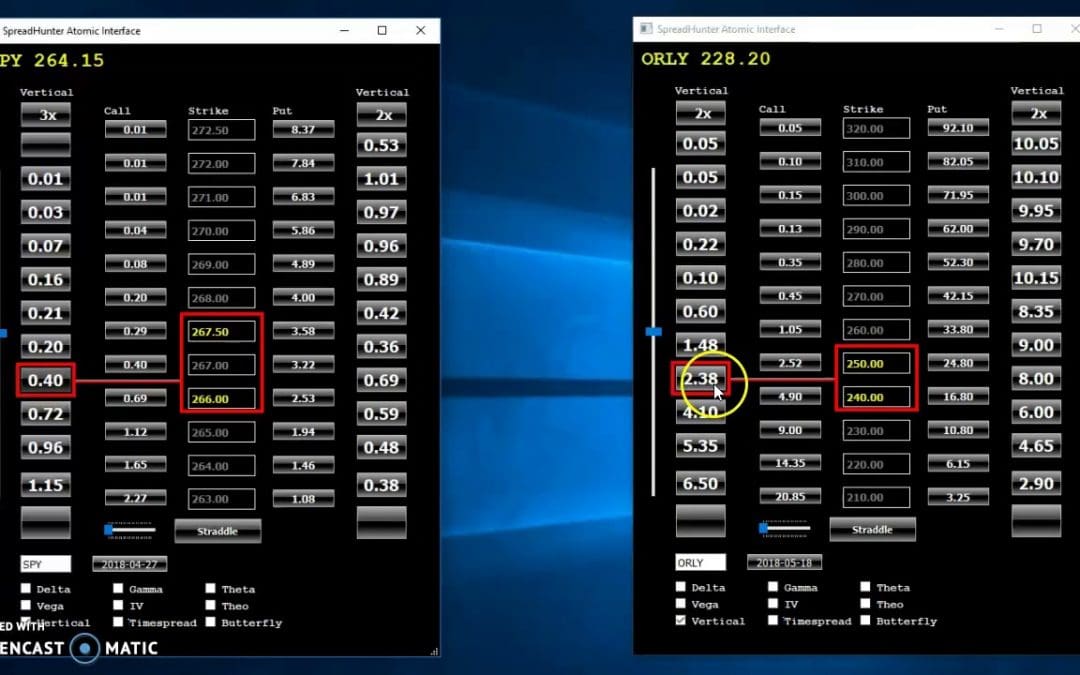
Task: Click the 2.90 vertical spread button in ORLY window
Action: [1037, 484]
